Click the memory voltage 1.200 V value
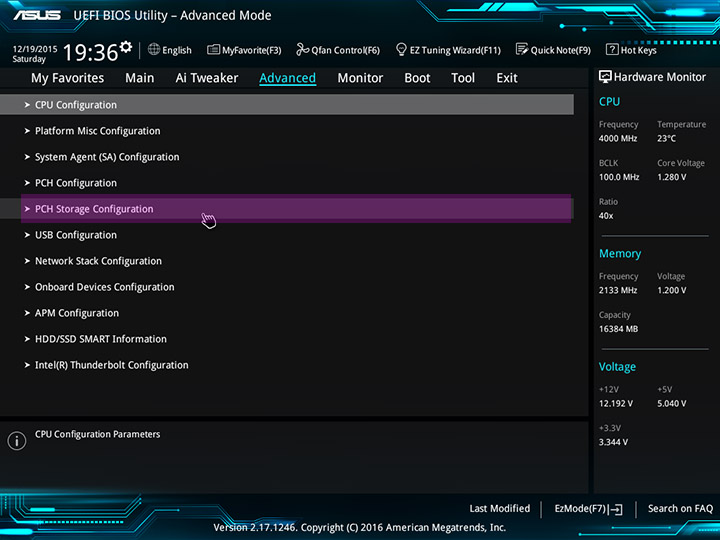 (671, 290)
